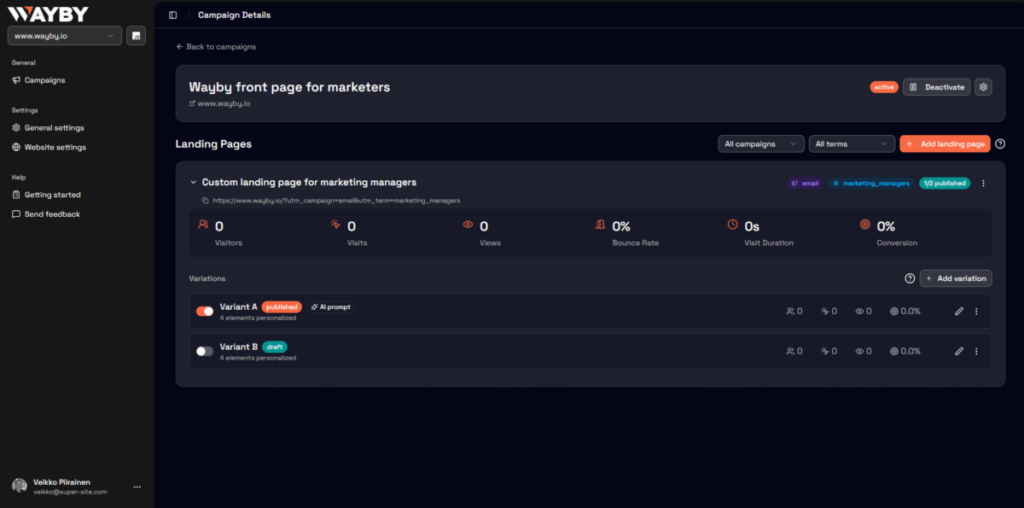Open landing page more options menu
Image resolution: width=1024 pixels, height=508 pixels.
click(x=984, y=183)
